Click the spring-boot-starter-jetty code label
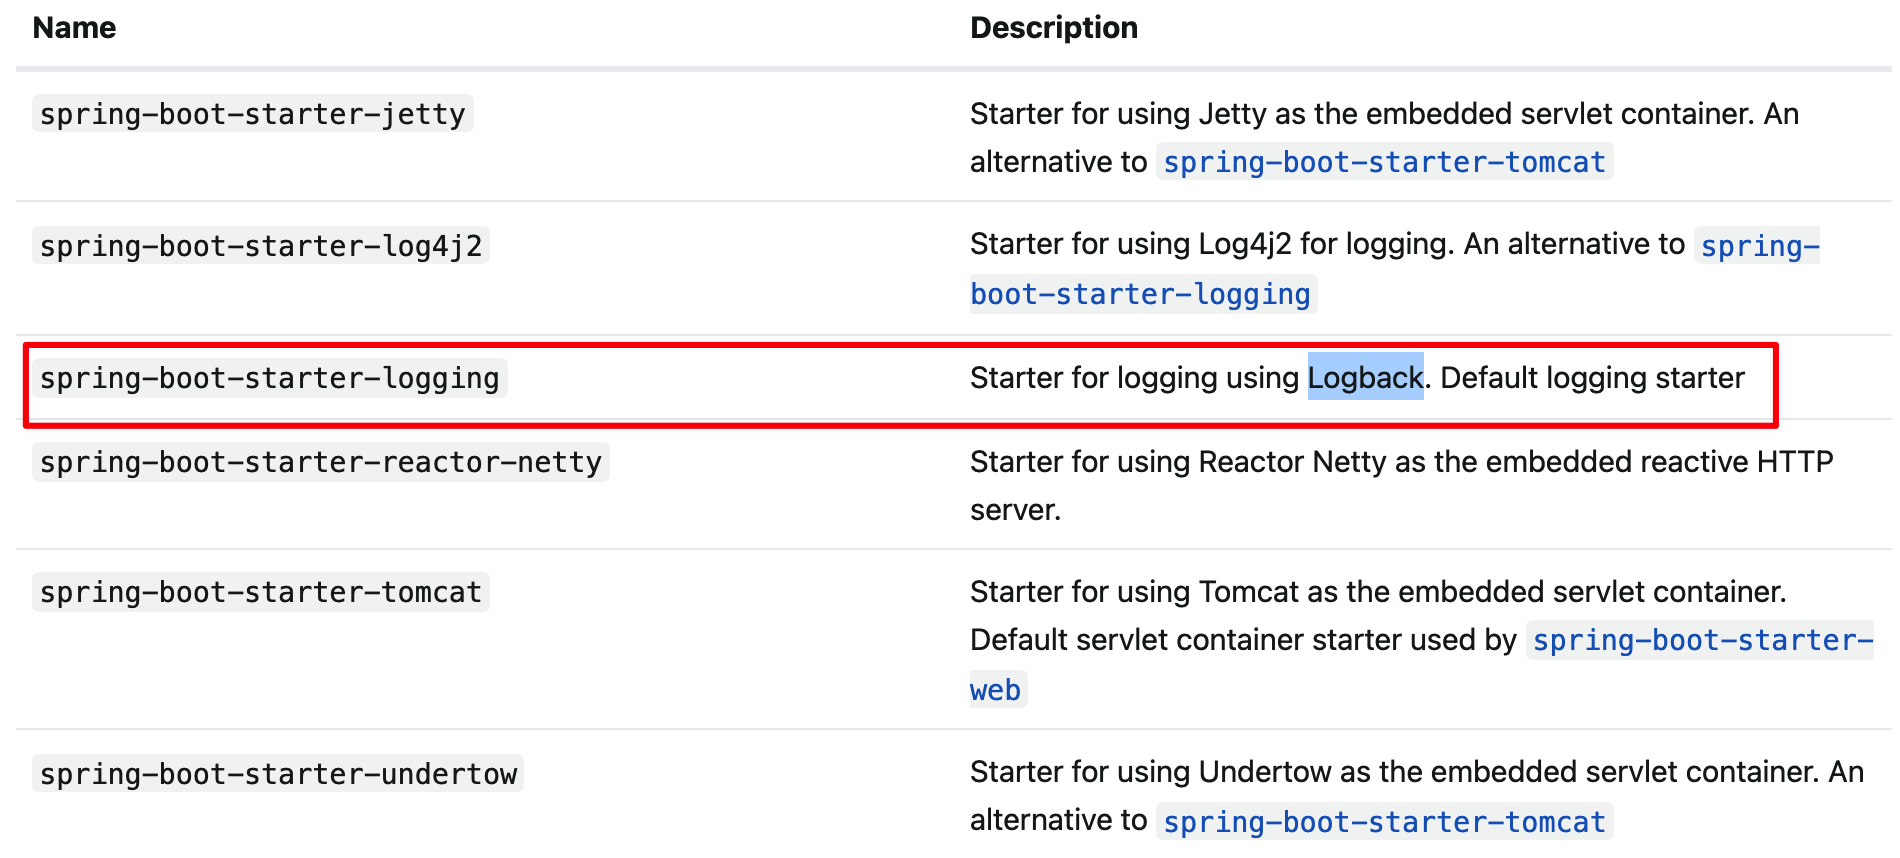This screenshot has width=1900, height=858. click(252, 114)
